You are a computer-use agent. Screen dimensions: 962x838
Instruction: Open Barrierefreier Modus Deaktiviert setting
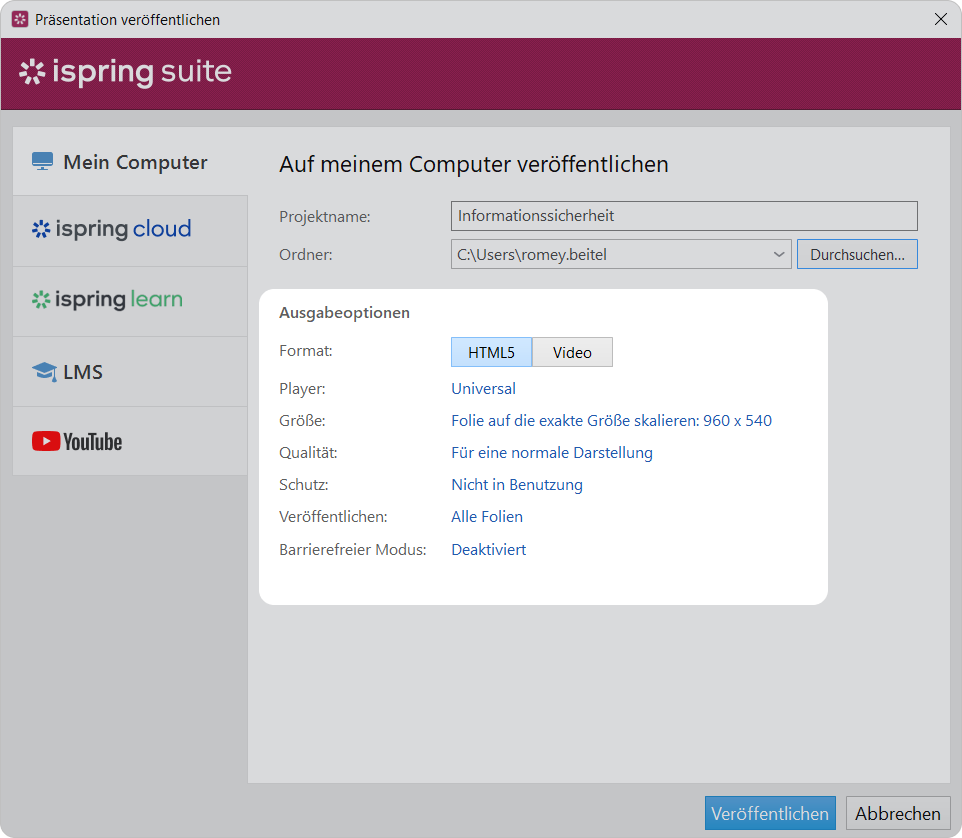coord(488,549)
